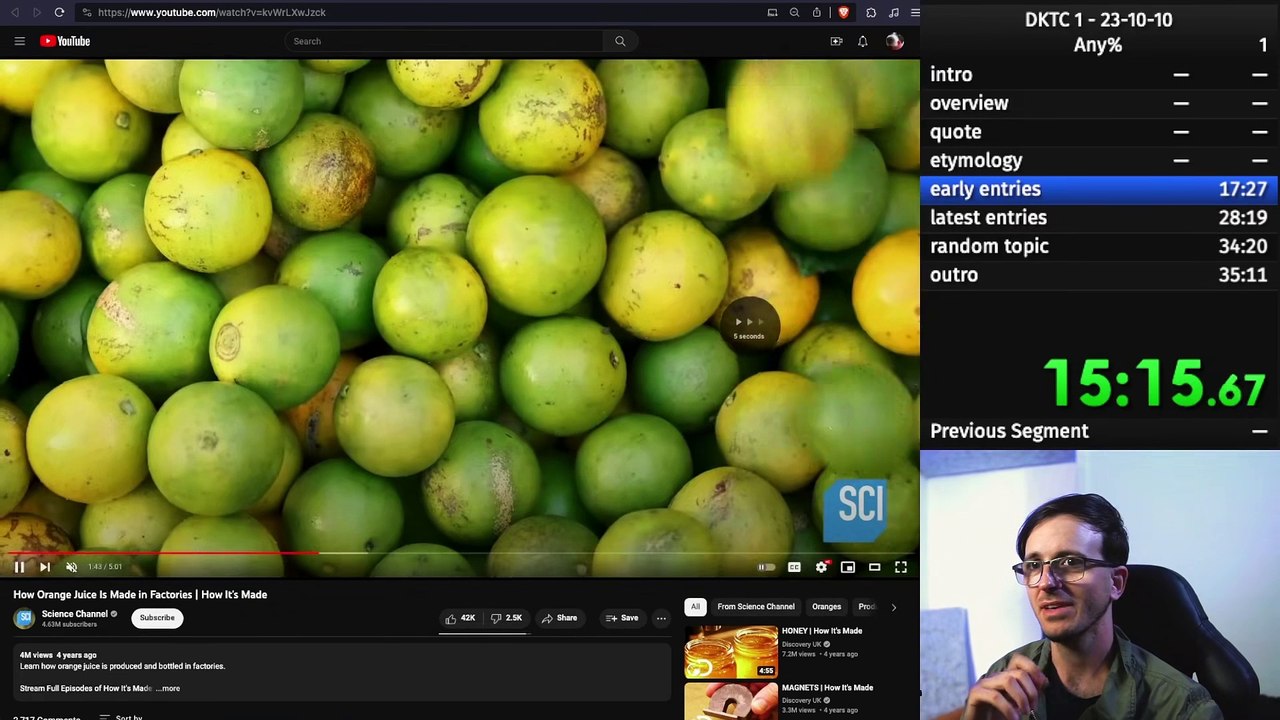
Task: Open the YouTube Create video icon
Action: 836,41
